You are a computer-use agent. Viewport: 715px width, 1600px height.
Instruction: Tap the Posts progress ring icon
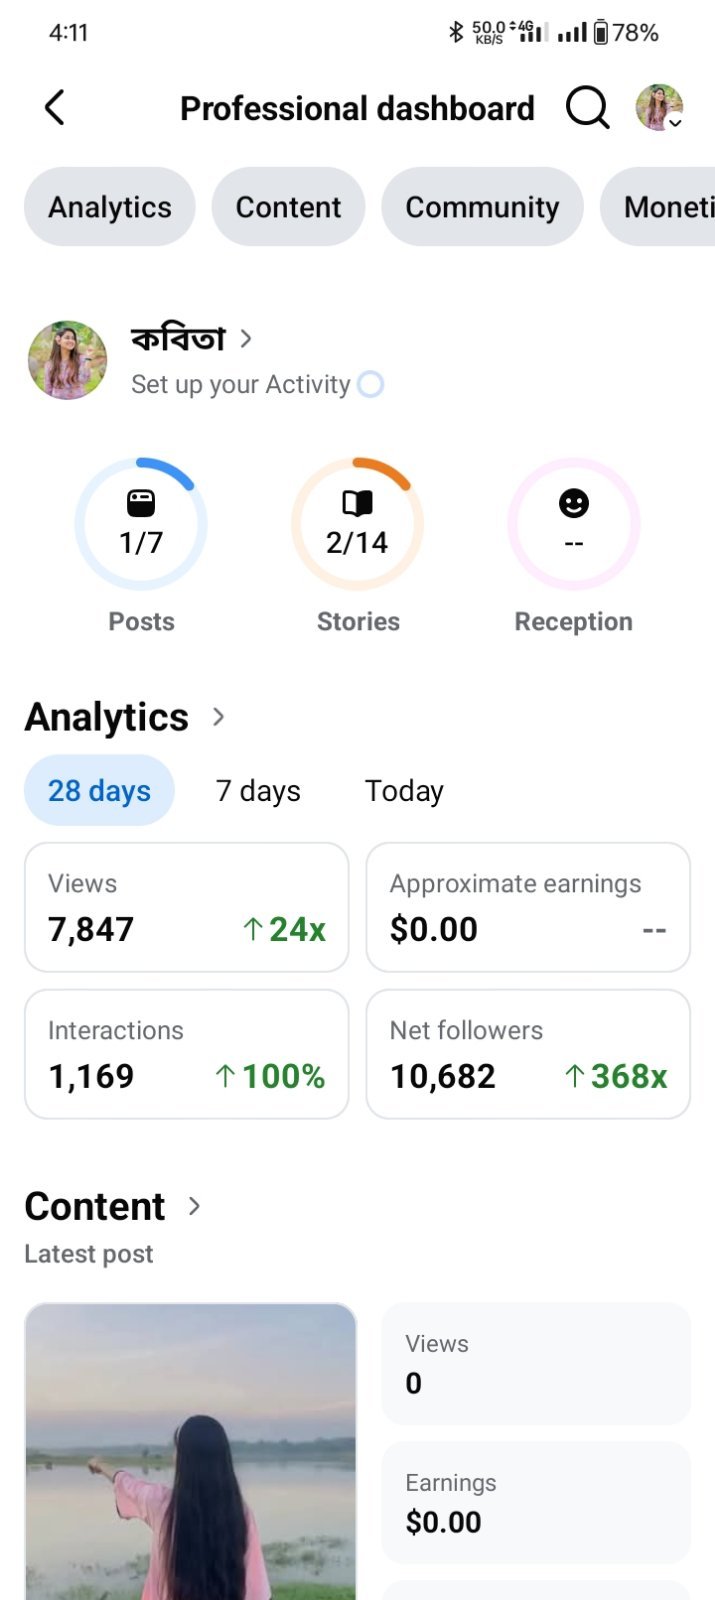click(x=141, y=524)
